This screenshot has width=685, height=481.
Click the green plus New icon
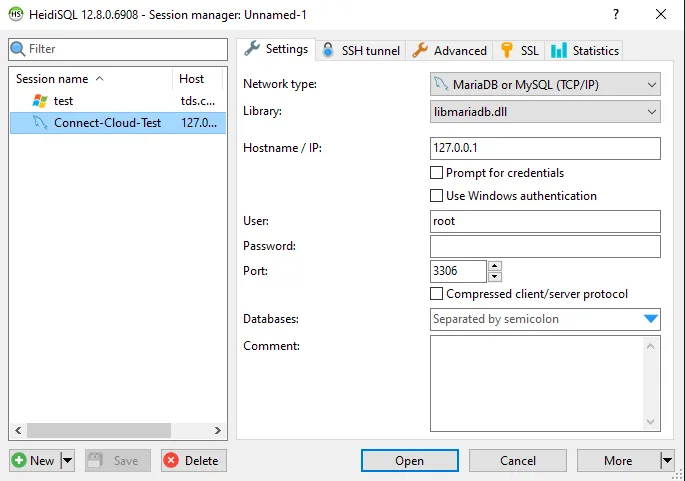click(19, 461)
